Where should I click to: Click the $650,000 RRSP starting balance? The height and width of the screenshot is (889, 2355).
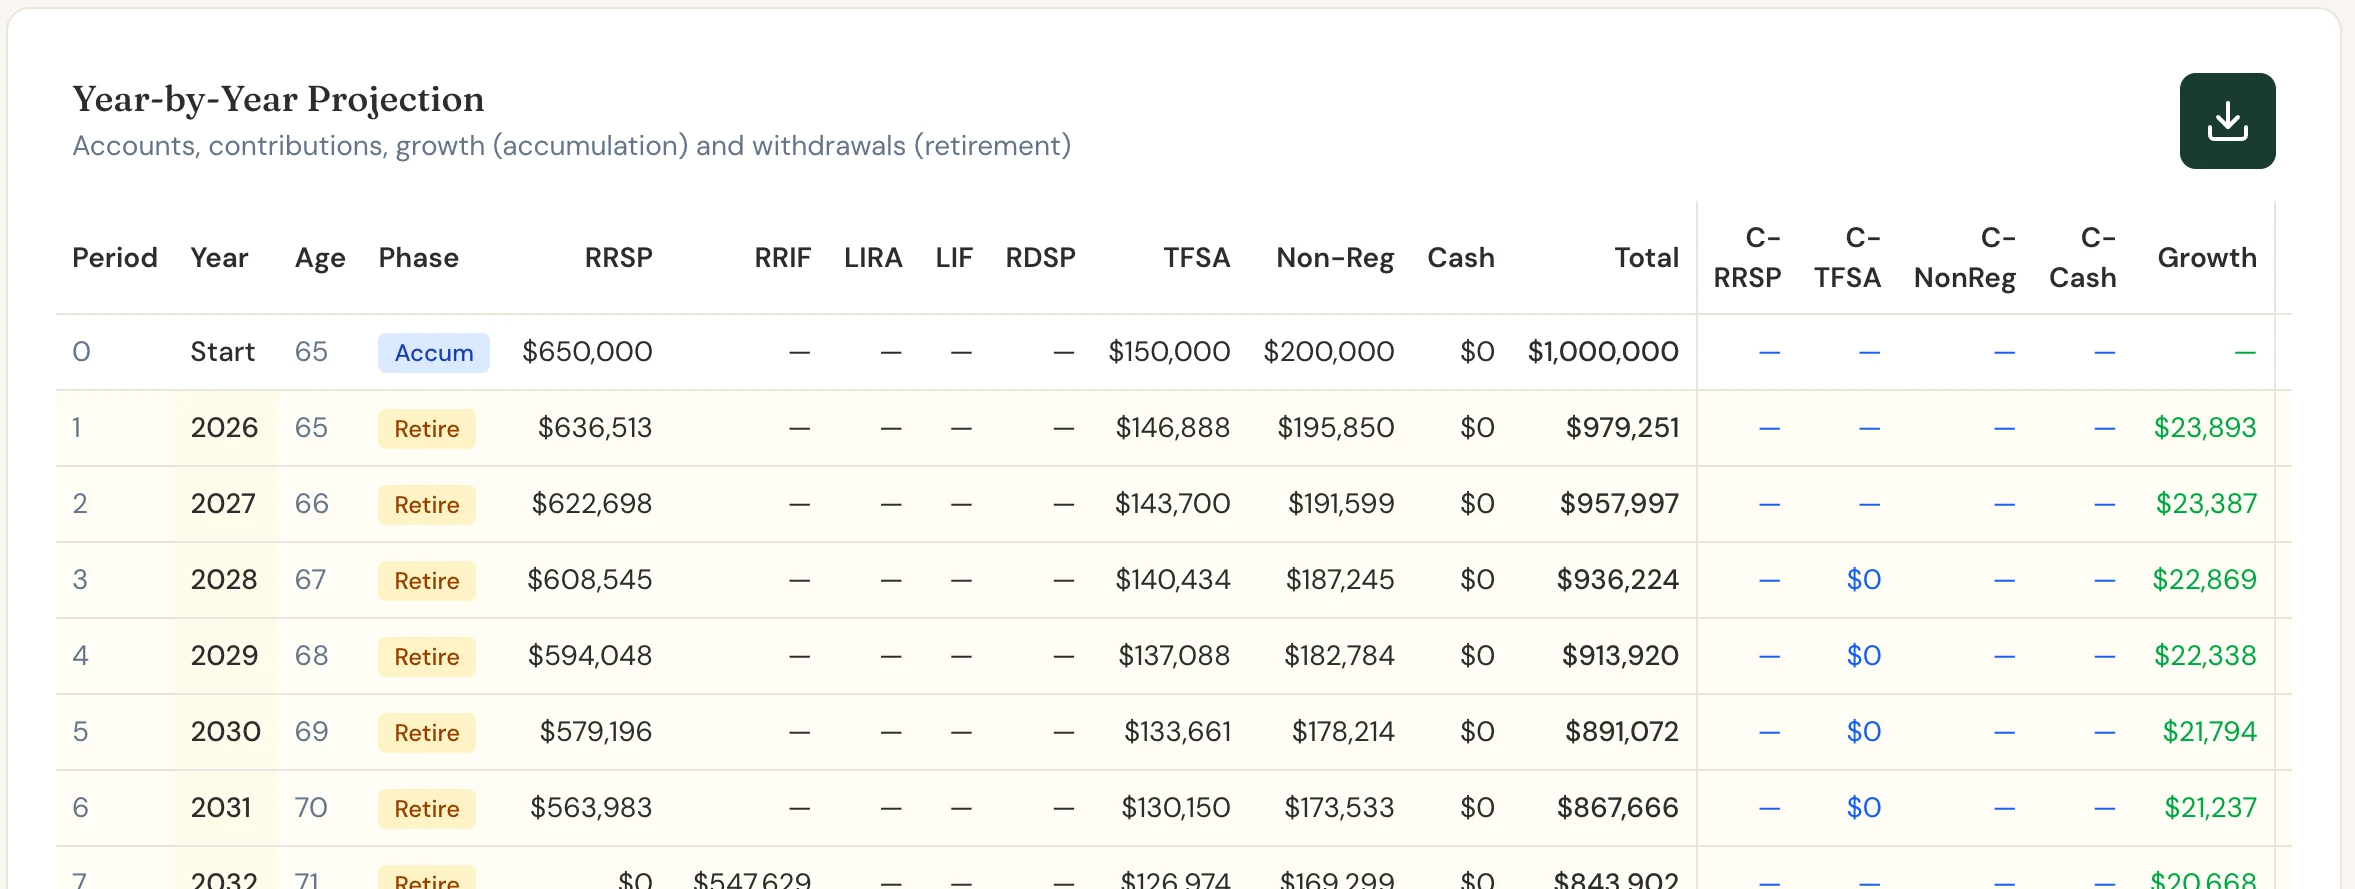[587, 352]
